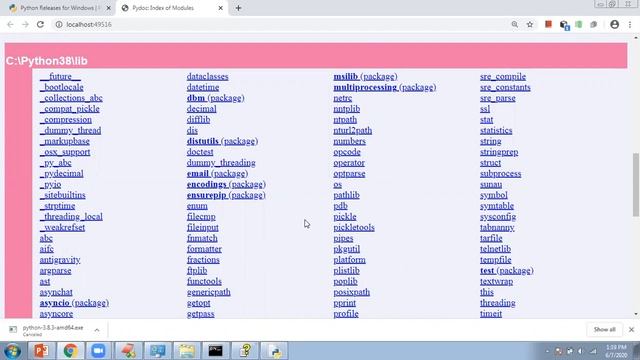Open PowerPoint from the taskbar

[41, 351]
